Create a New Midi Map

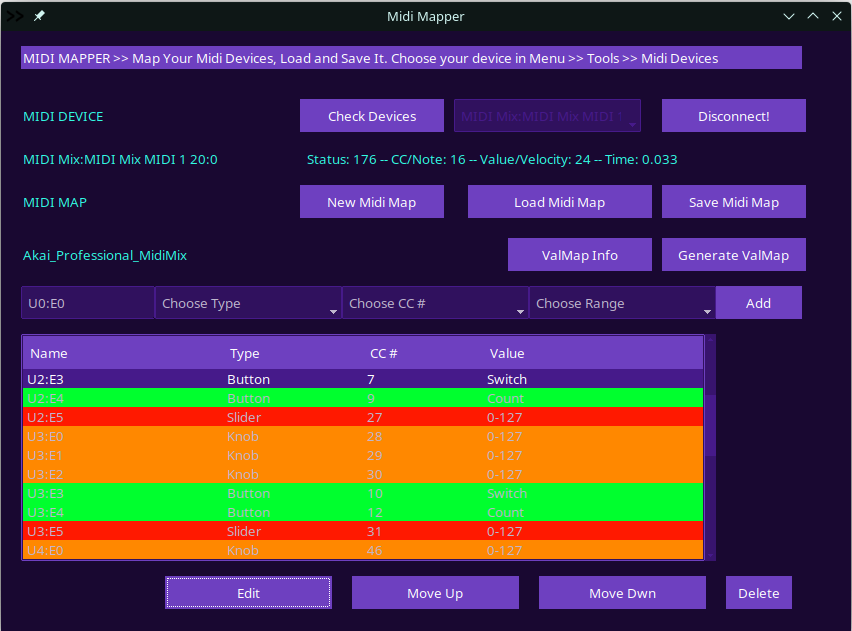(371, 202)
